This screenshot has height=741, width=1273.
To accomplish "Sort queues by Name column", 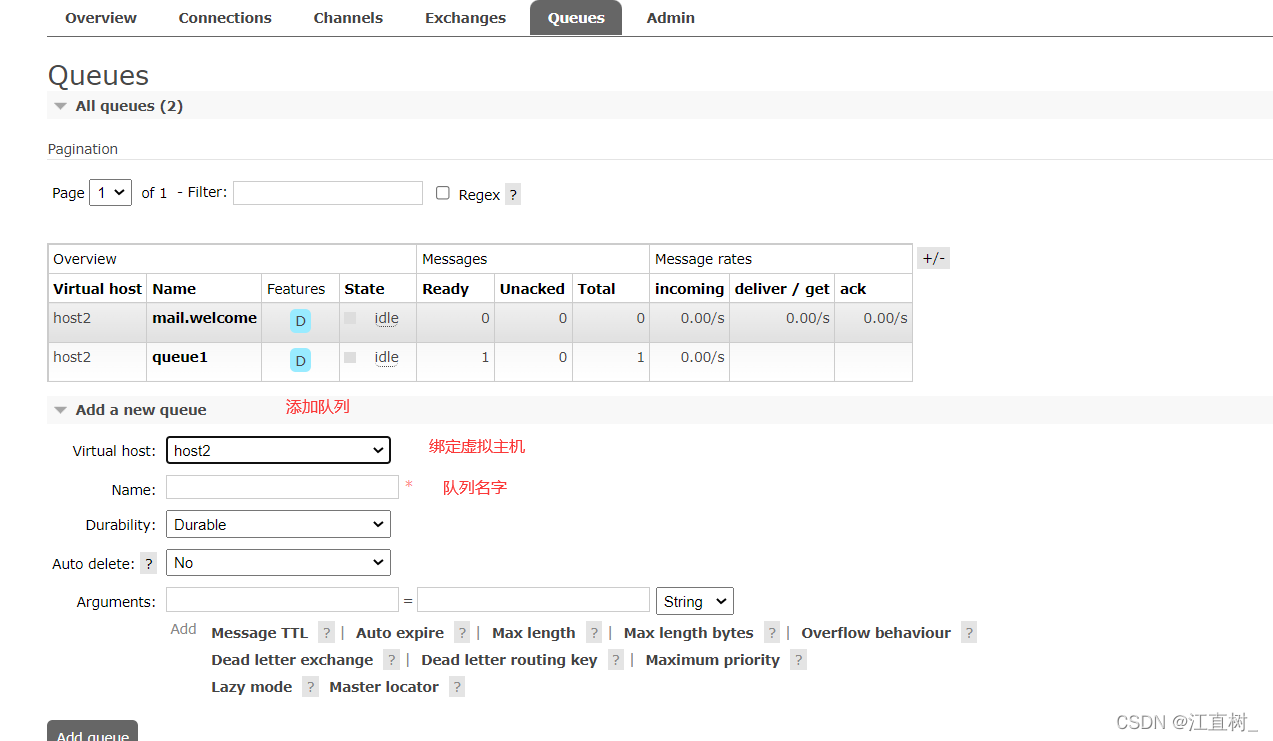I will coord(174,289).
